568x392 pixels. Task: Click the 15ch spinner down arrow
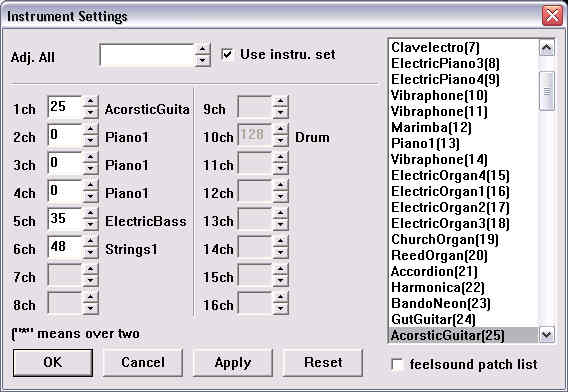pyautogui.click(x=281, y=280)
